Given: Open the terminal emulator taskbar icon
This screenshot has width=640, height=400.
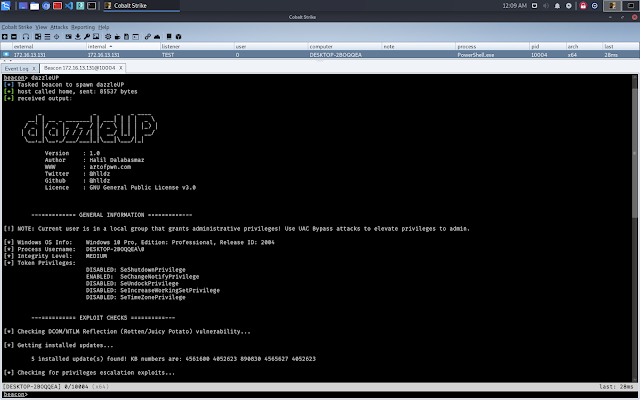Looking at the screenshot, I should (91, 6).
